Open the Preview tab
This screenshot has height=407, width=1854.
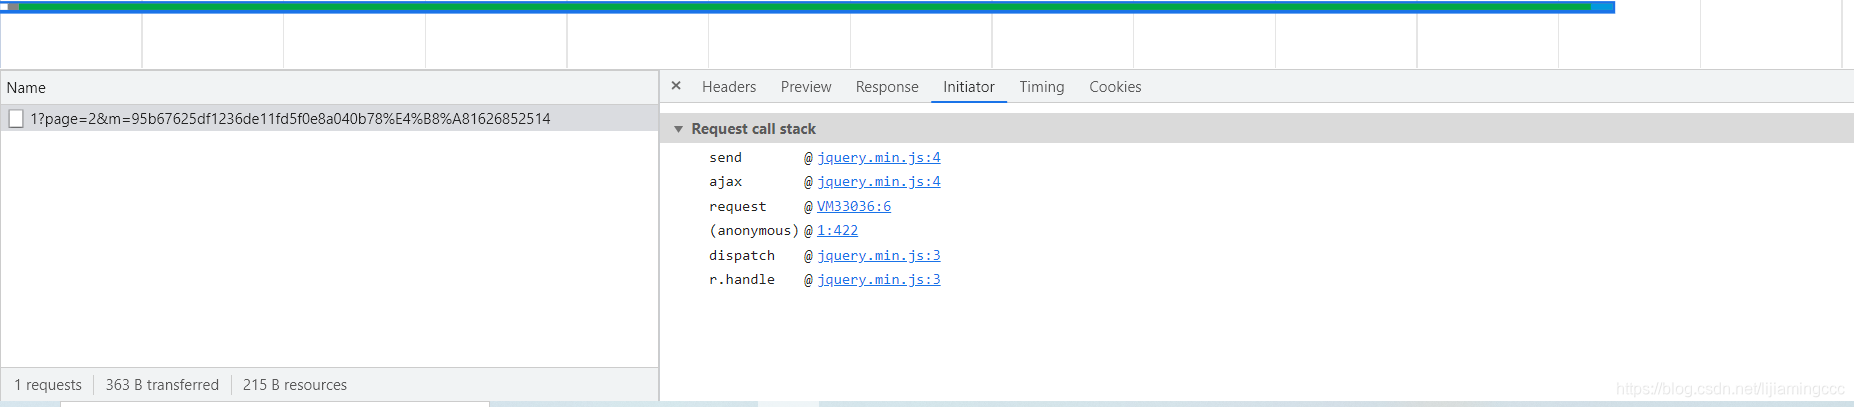coord(806,87)
